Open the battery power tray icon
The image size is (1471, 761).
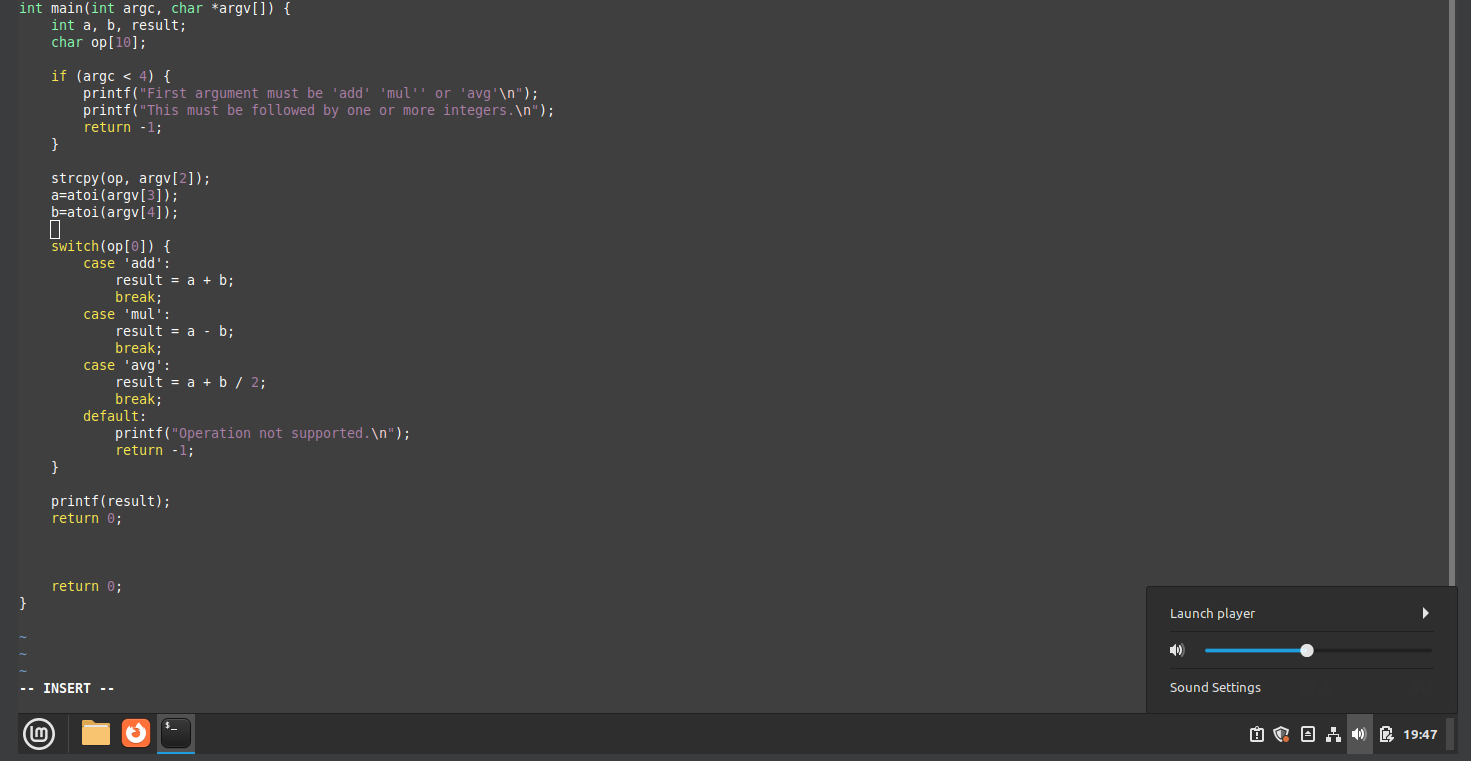point(1386,735)
